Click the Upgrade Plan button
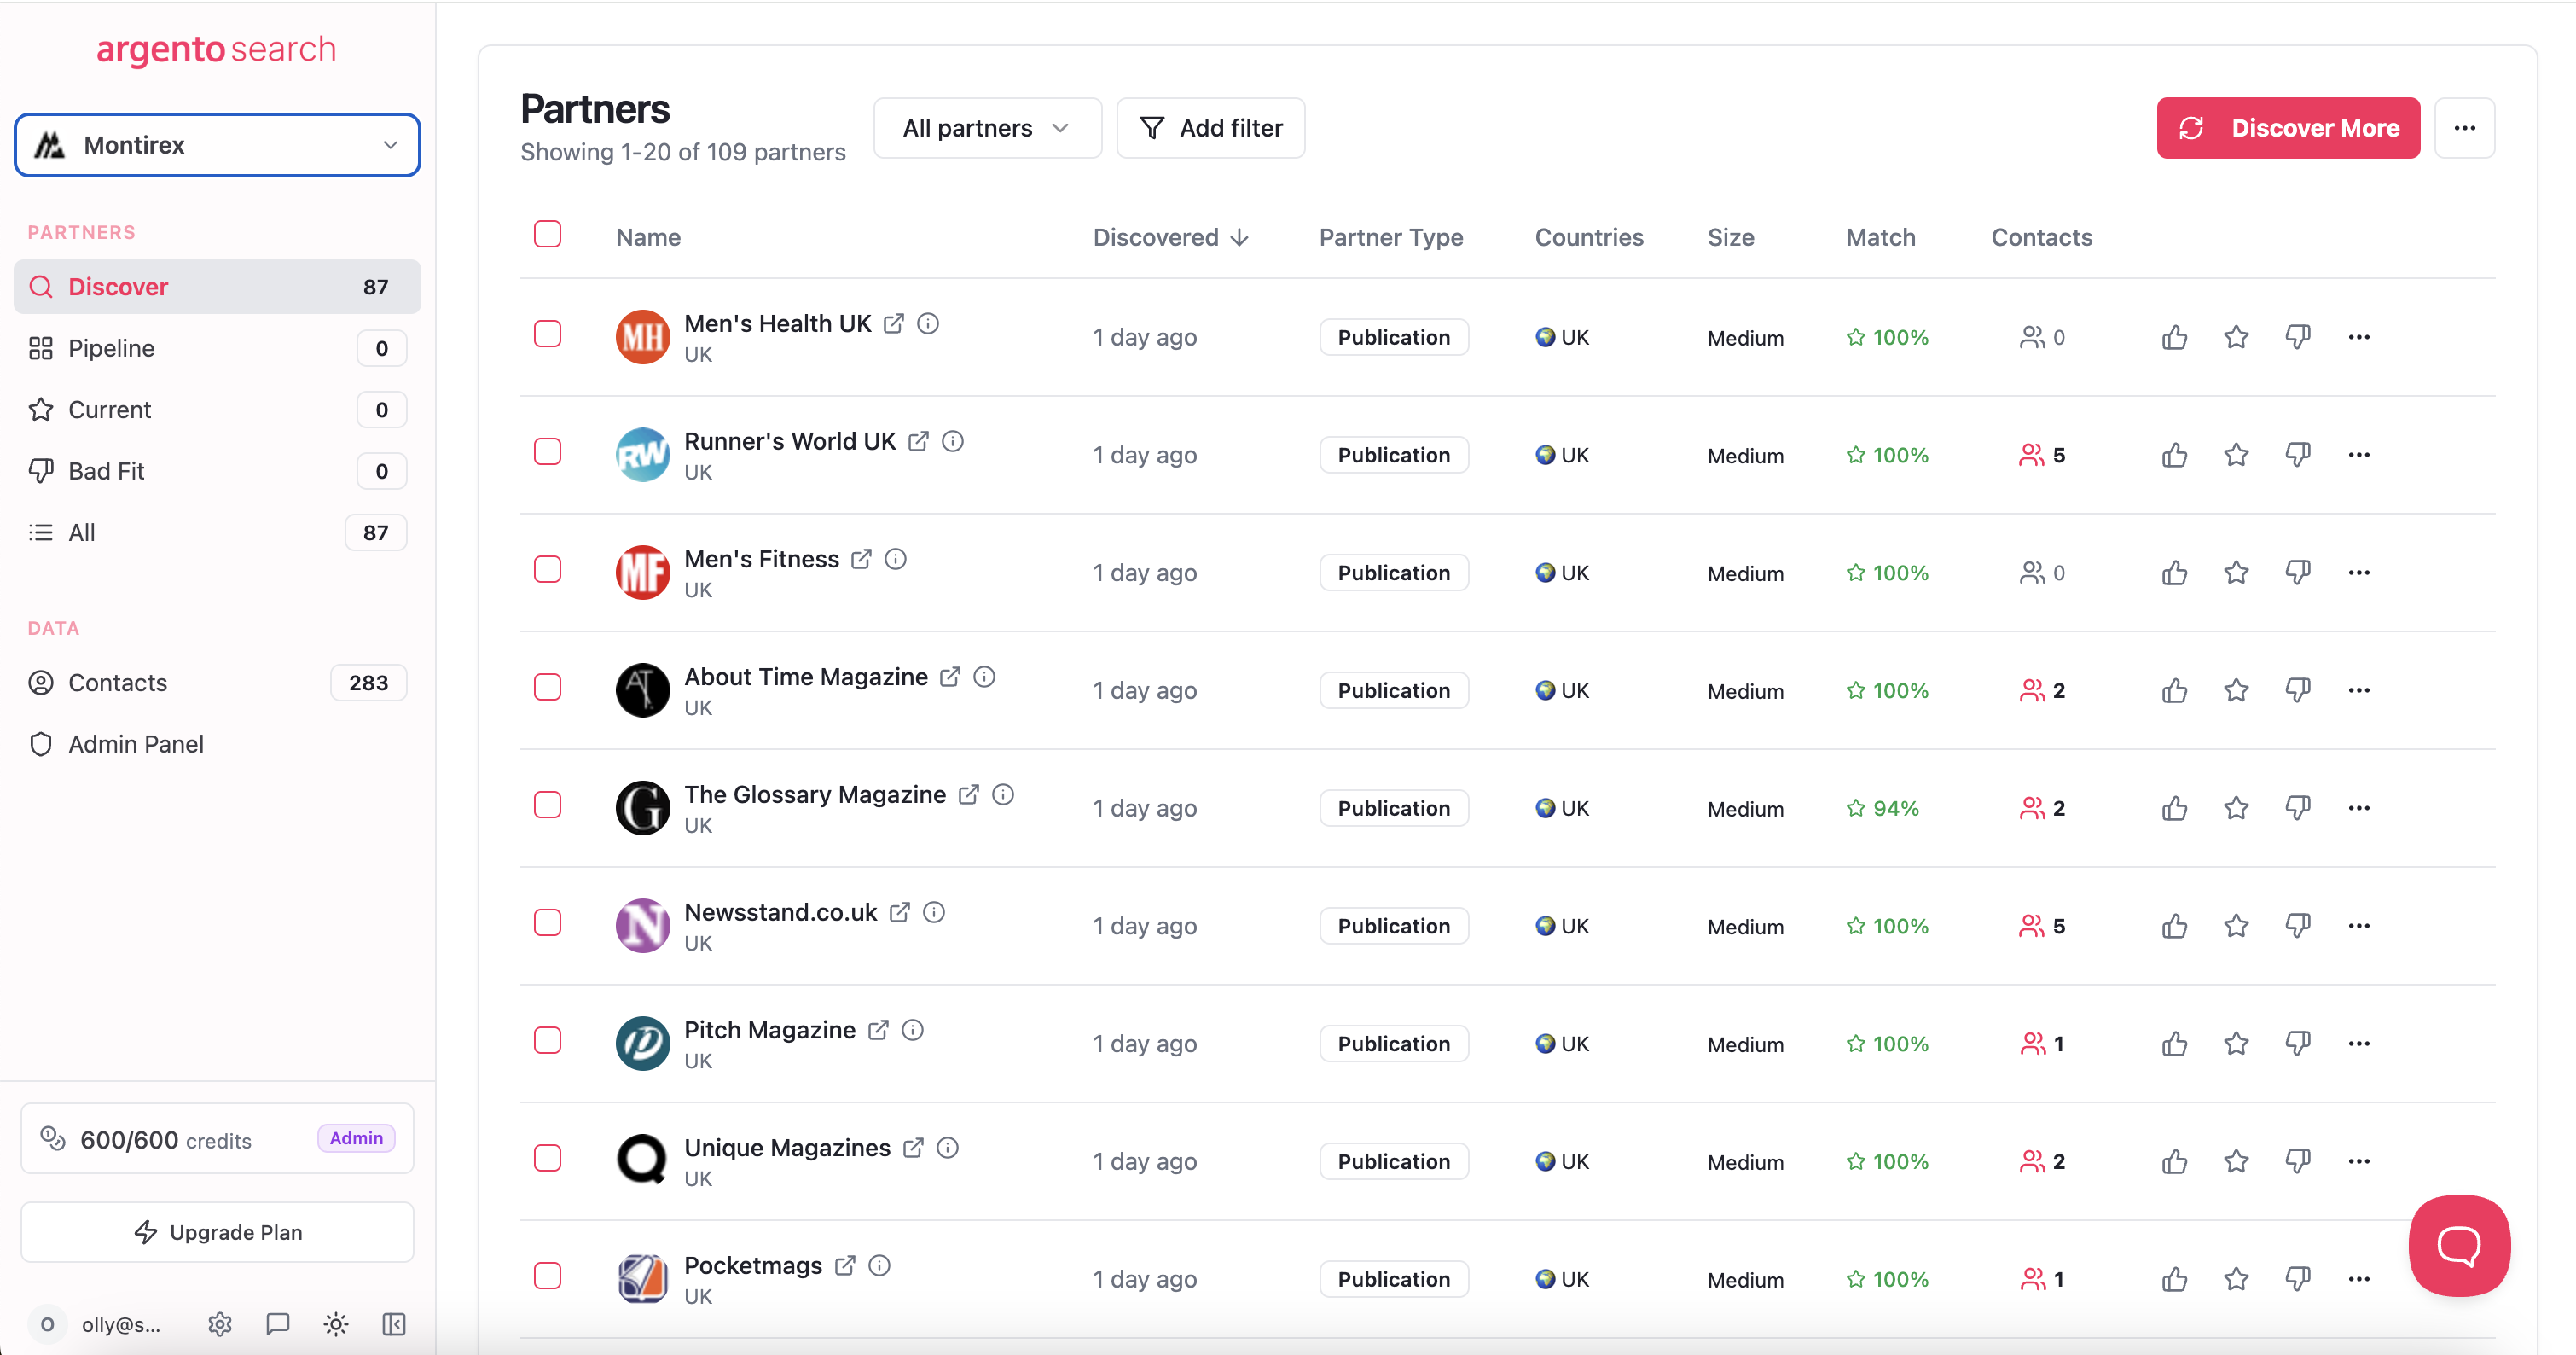 click(216, 1231)
